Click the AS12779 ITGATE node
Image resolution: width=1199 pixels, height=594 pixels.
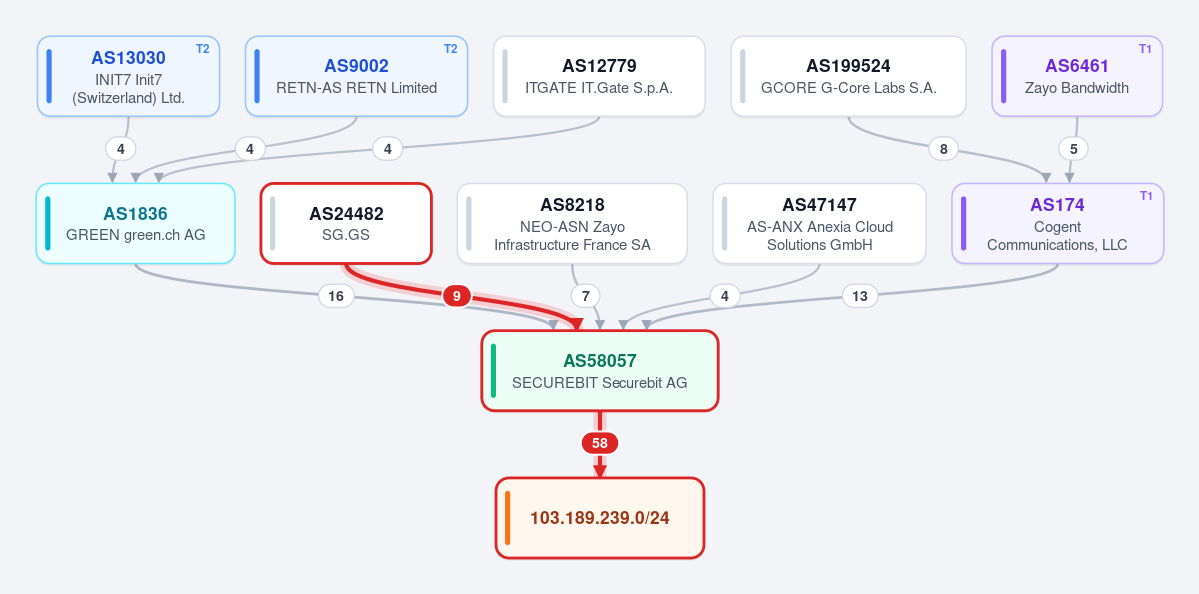tap(599, 76)
